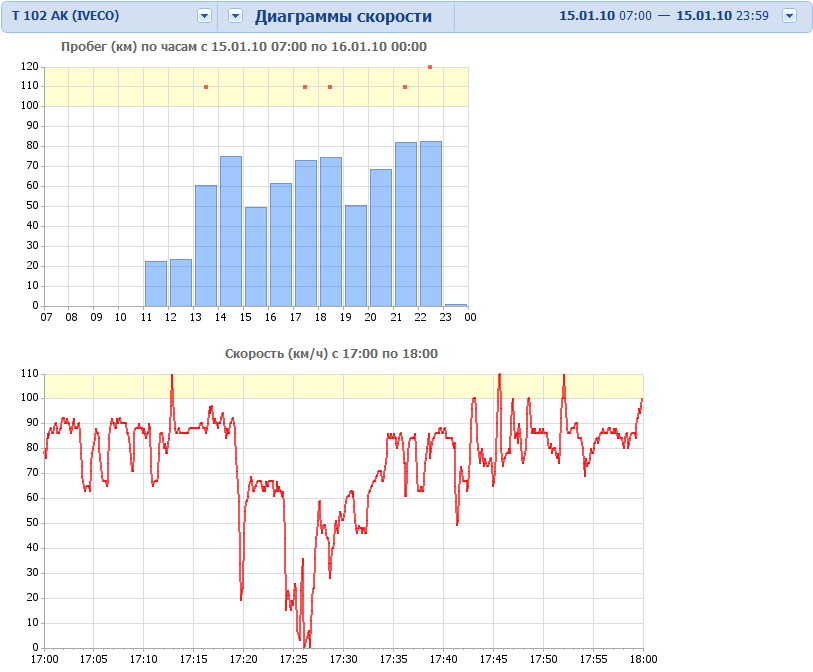Click the Диаграммы скорости report title
Screen dimensions: 813x672
(x=343, y=17)
